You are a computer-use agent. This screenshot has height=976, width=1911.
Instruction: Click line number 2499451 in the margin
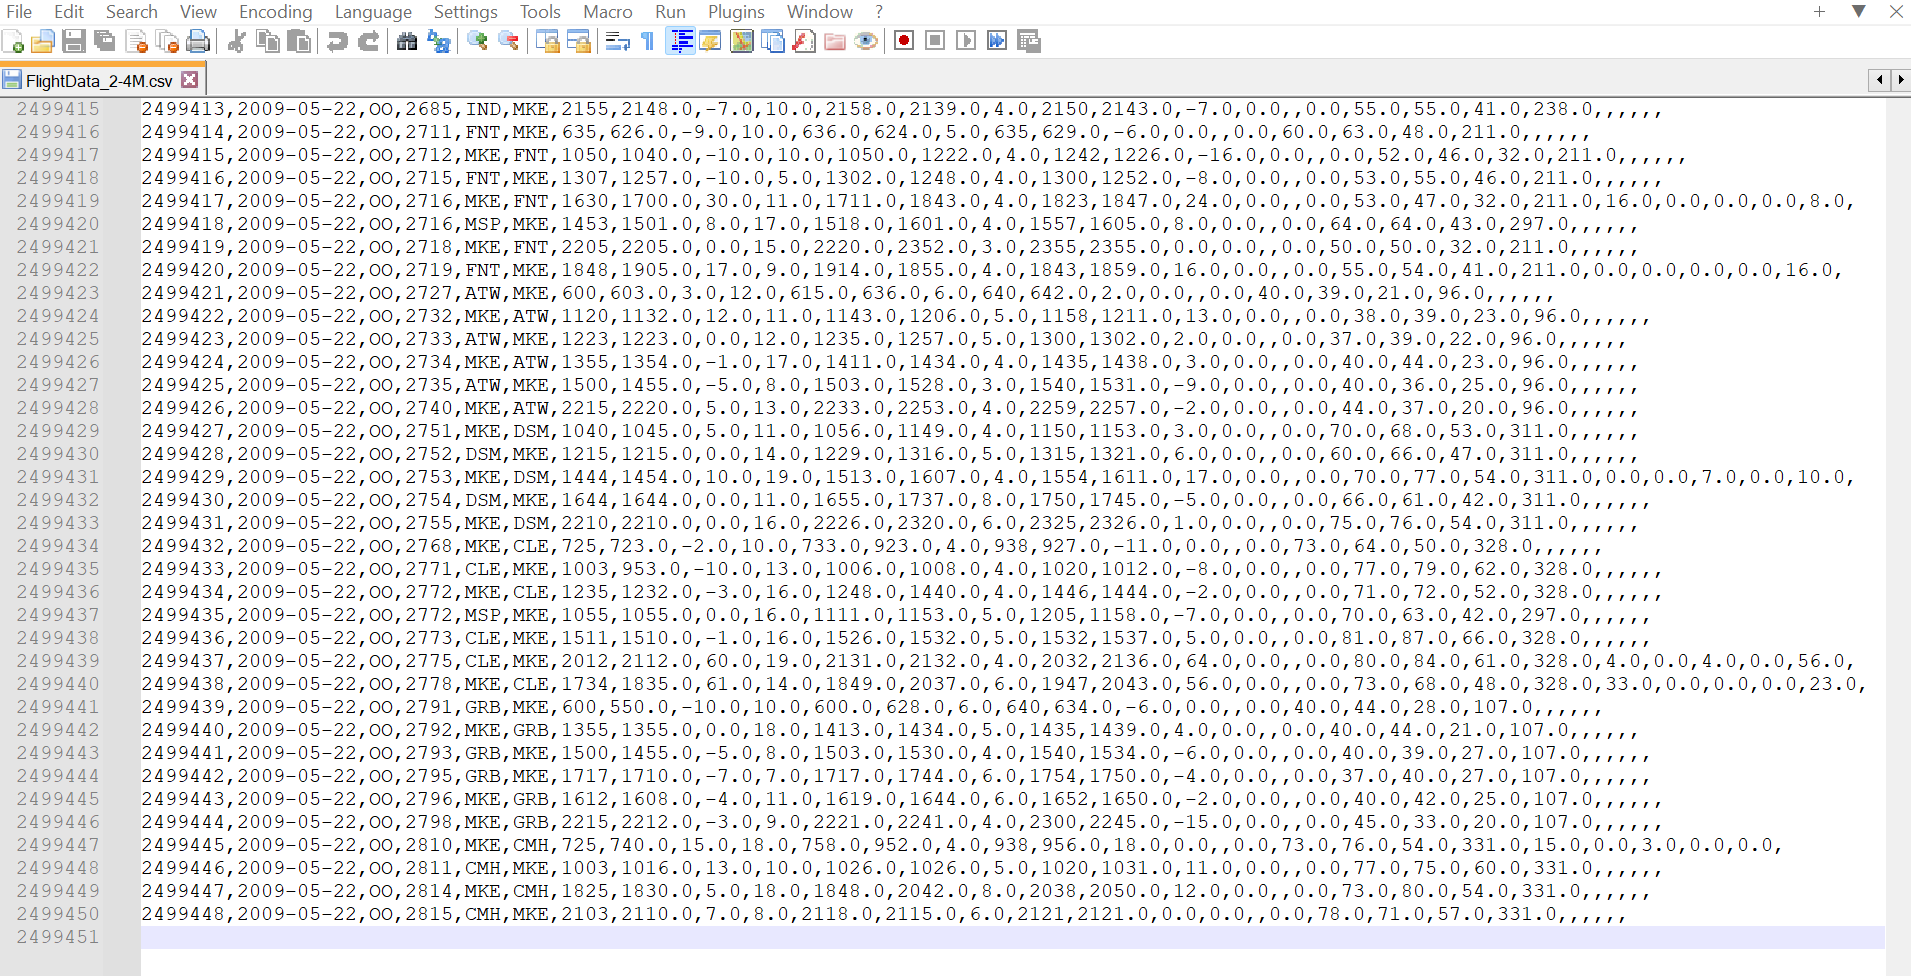[57, 937]
